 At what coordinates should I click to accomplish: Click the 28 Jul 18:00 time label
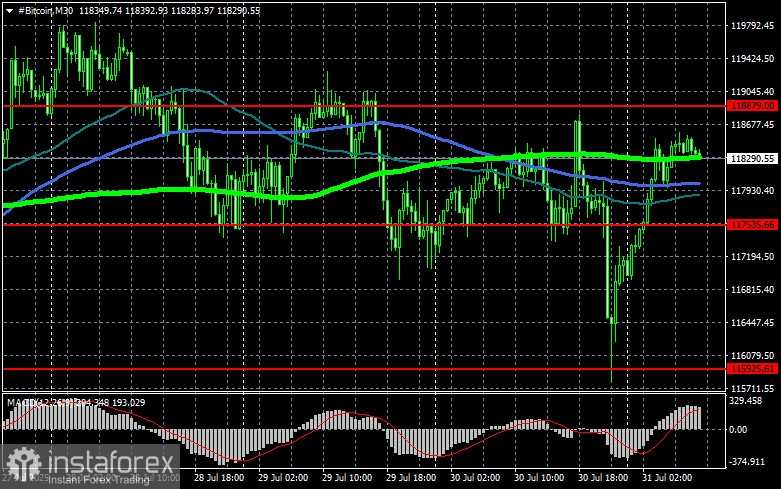219,478
